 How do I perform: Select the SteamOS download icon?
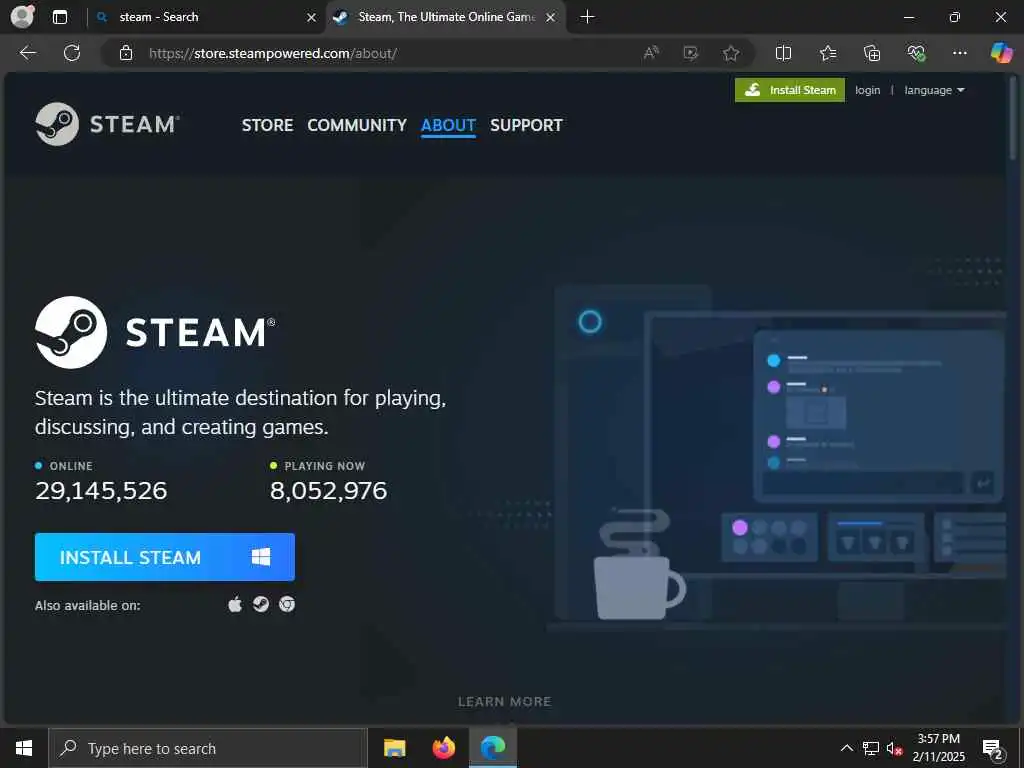261,605
